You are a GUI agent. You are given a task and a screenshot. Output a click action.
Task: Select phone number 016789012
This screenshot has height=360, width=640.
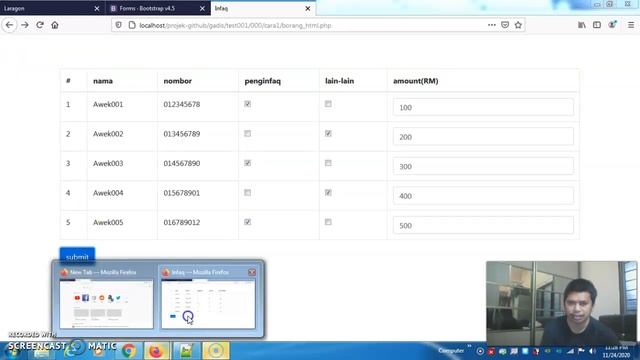coord(182,222)
